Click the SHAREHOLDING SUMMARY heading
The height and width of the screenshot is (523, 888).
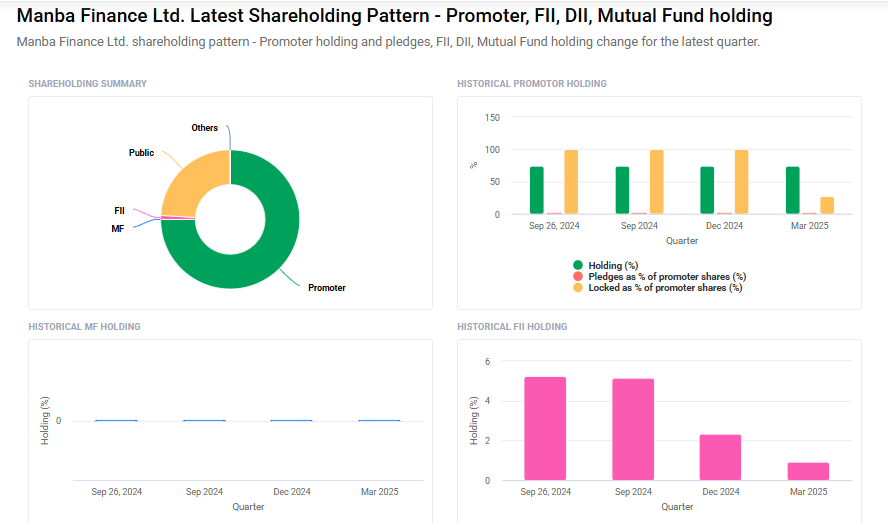[87, 84]
